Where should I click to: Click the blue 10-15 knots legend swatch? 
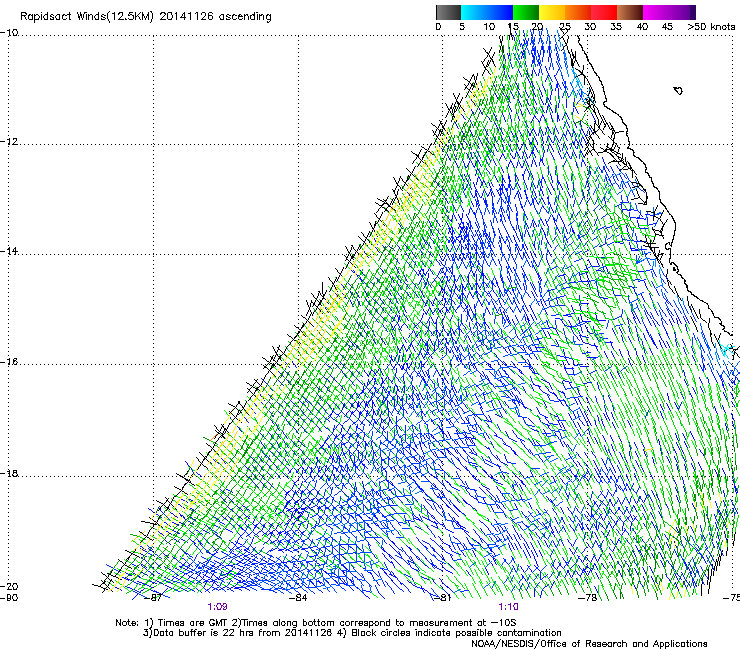click(500, 12)
